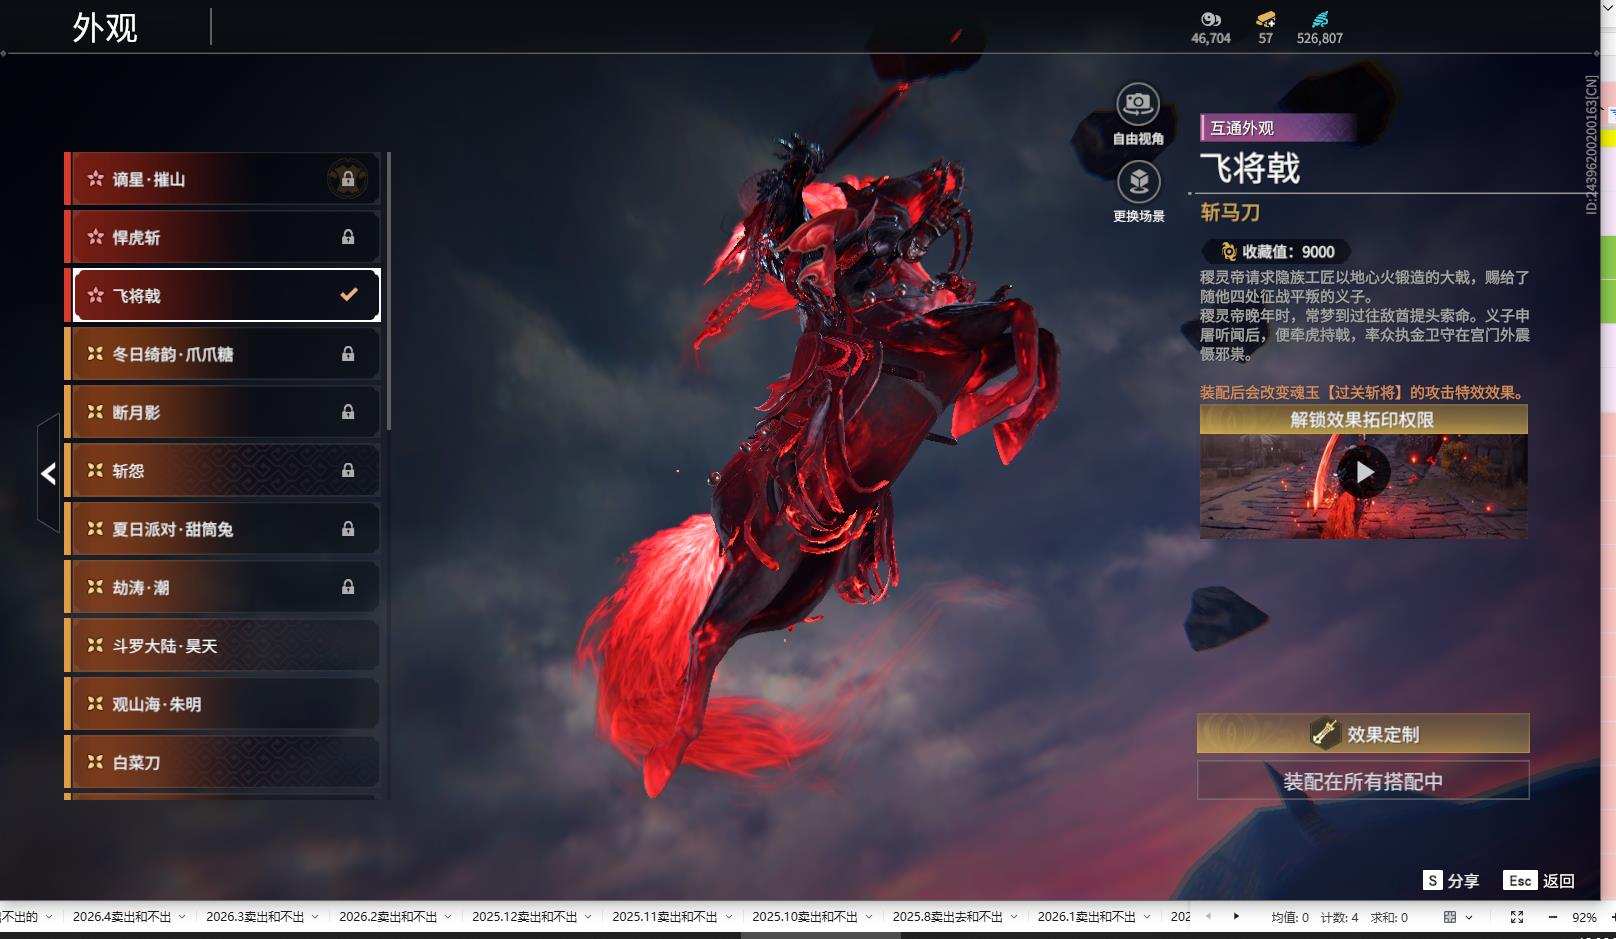This screenshot has height=939, width=1616.
Task: Select the 斗罗大陆·昊天 skin entry
Action: click(222, 646)
